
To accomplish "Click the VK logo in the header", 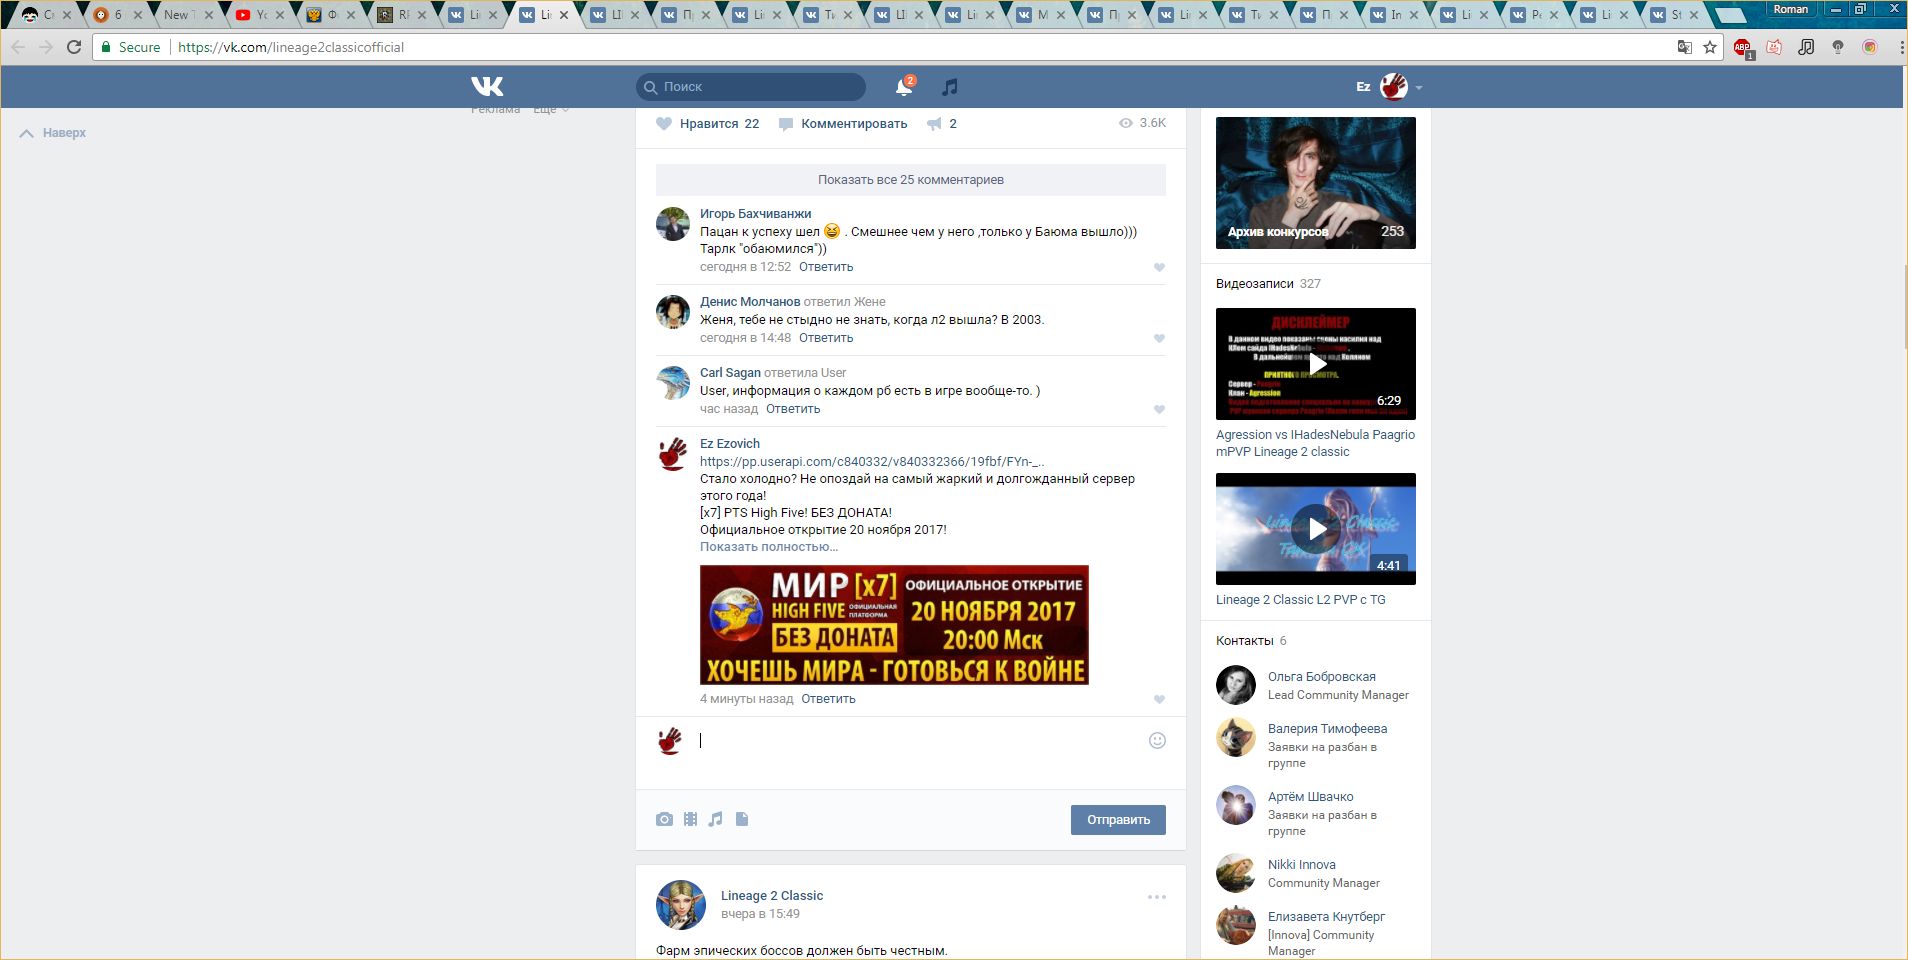I will pyautogui.click(x=487, y=87).
